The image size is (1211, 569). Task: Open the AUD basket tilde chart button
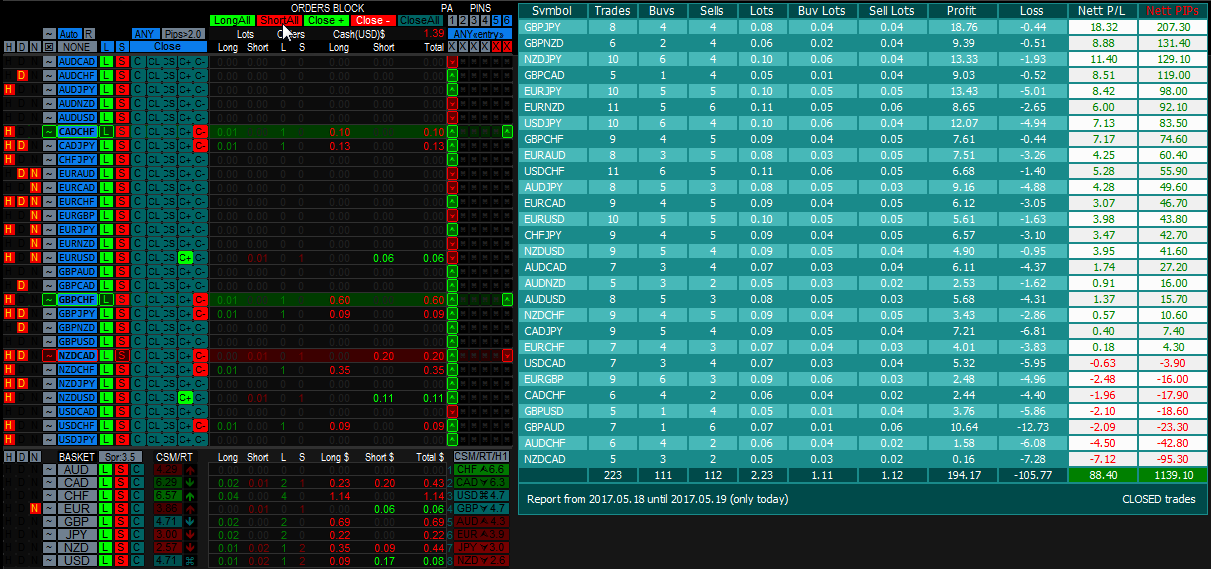[50, 470]
